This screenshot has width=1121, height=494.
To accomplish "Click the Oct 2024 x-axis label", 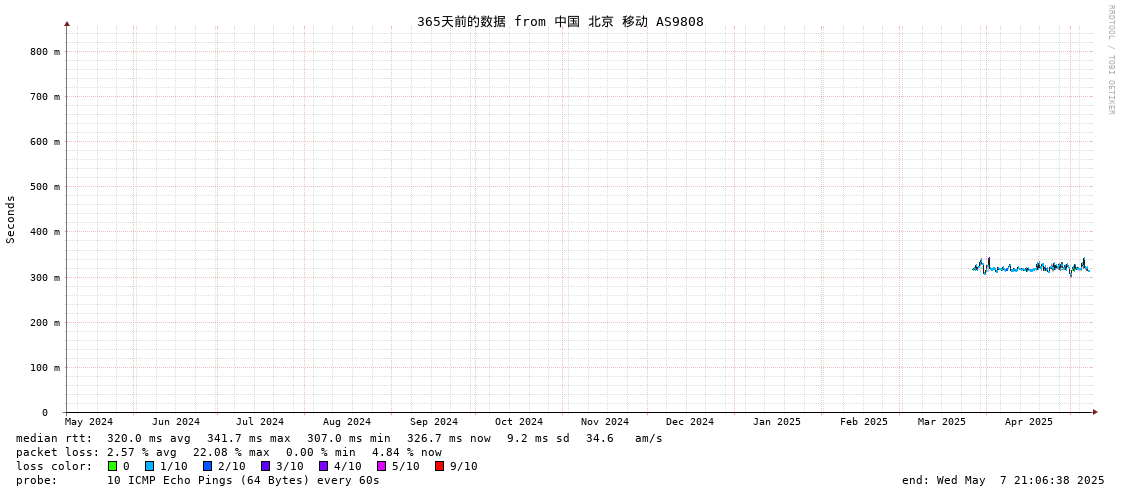I will [x=519, y=422].
